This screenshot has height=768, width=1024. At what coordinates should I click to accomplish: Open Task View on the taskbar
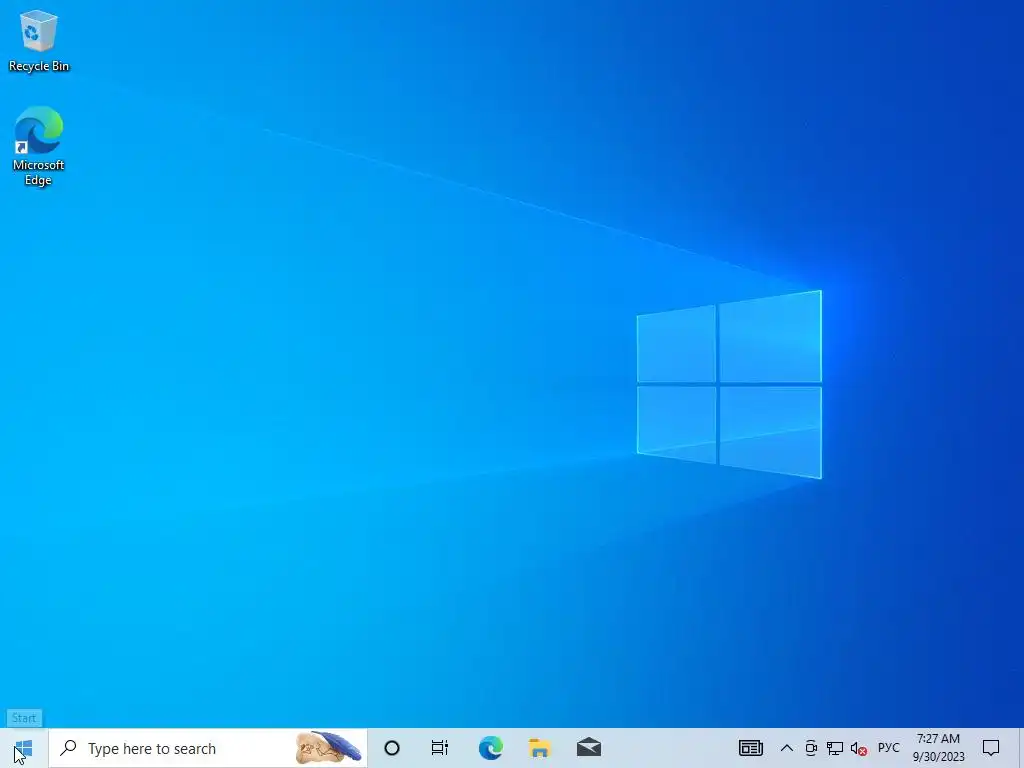[x=440, y=748]
